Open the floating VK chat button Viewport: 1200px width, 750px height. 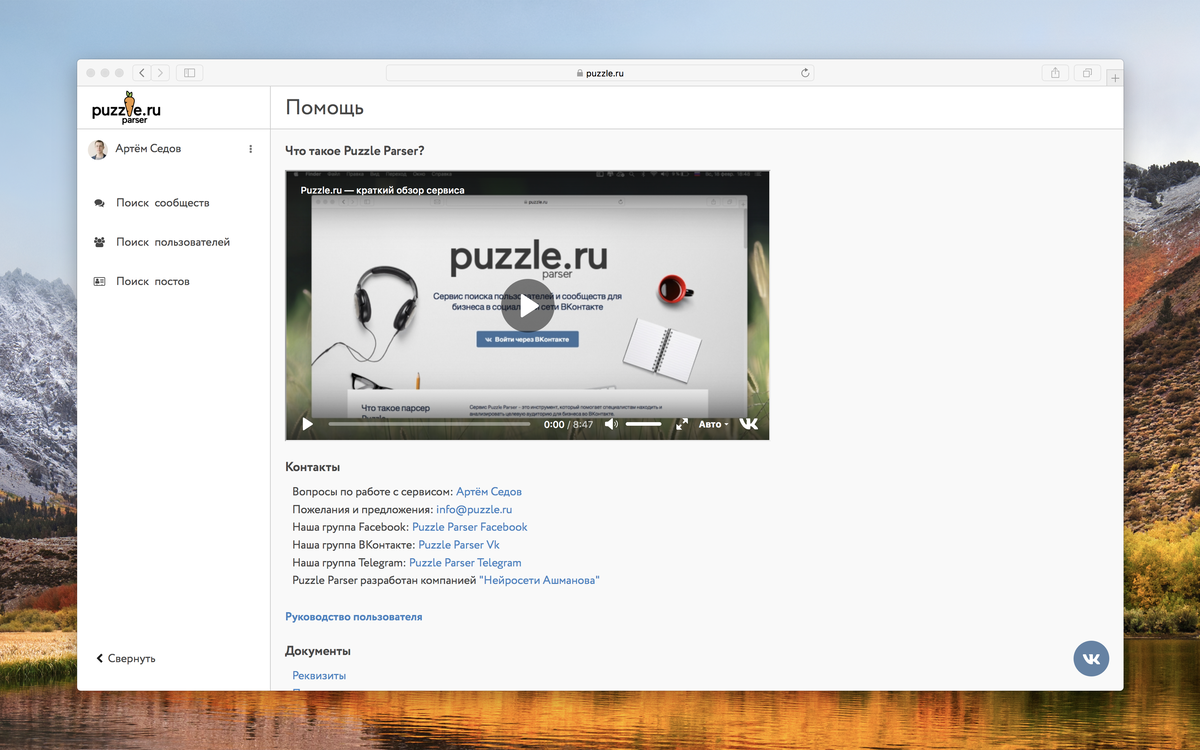tap(1091, 658)
